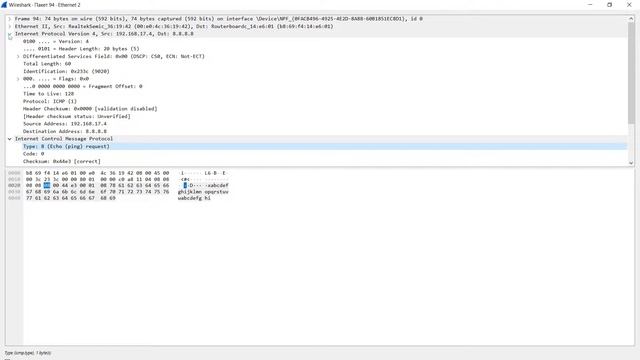
Task: Select the 'Time to Live: 128' row
Action: click(x=48, y=93)
